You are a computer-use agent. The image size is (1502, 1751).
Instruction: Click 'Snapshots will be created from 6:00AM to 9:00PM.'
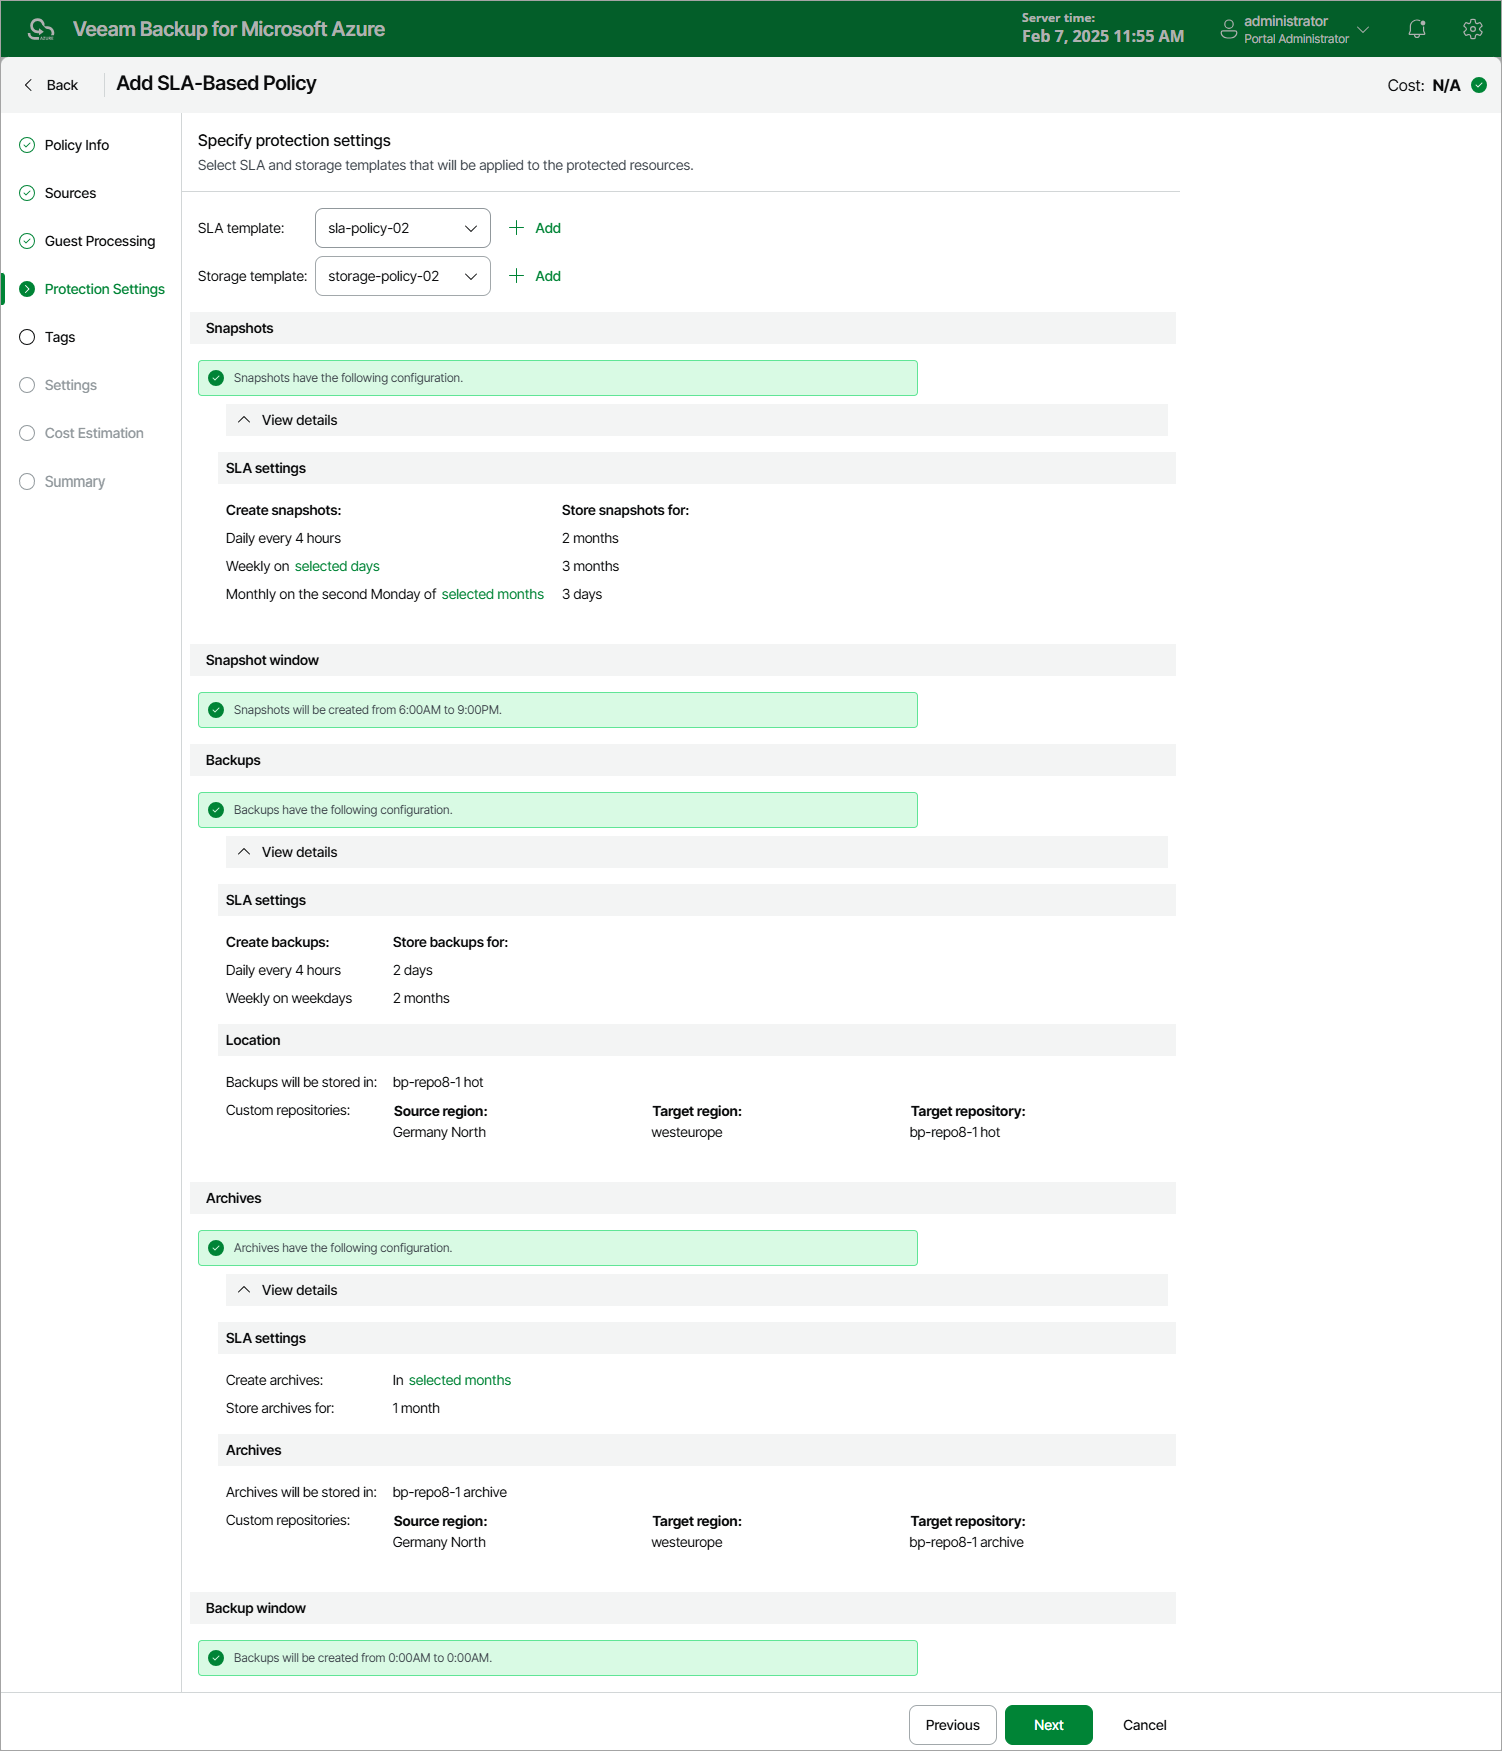[368, 710]
